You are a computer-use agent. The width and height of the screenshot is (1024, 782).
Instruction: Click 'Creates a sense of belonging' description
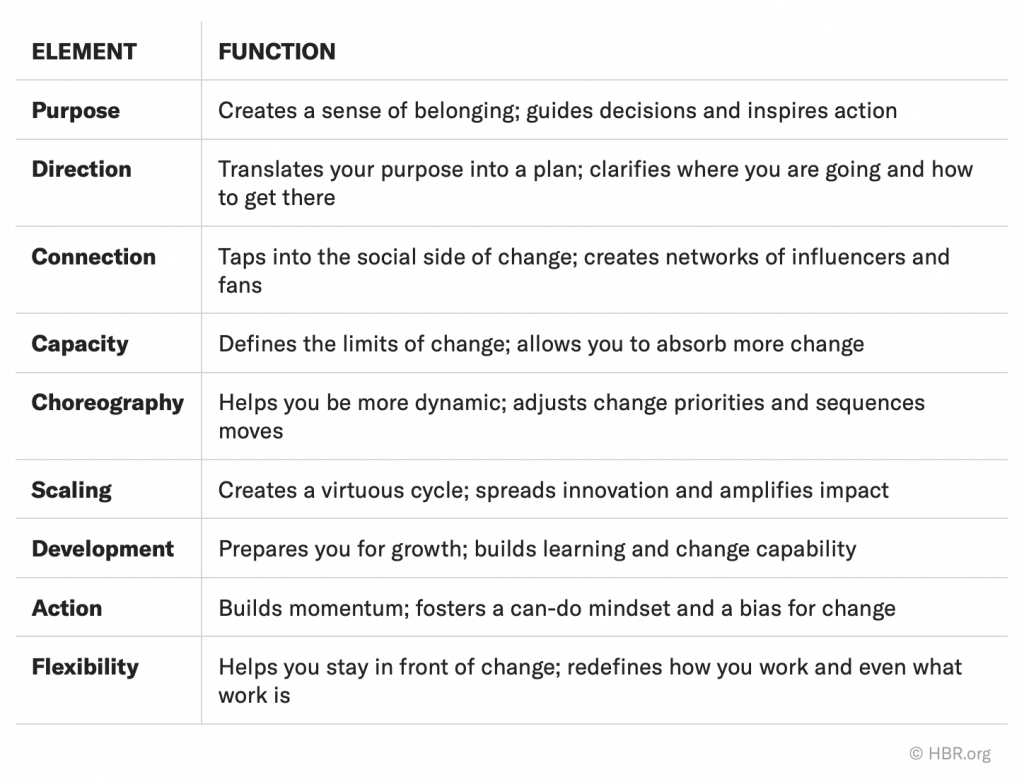tap(557, 111)
